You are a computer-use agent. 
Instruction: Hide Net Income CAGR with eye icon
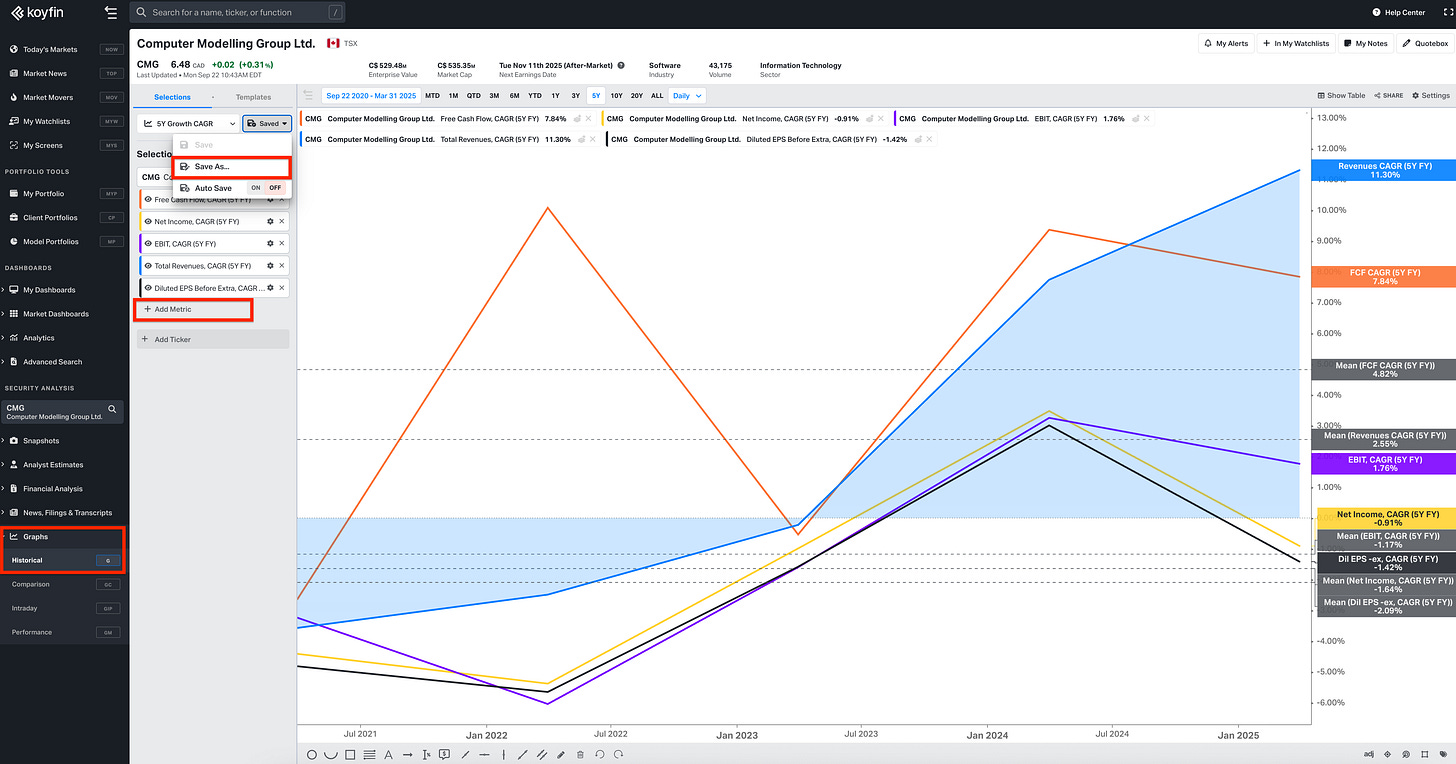[149, 221]
